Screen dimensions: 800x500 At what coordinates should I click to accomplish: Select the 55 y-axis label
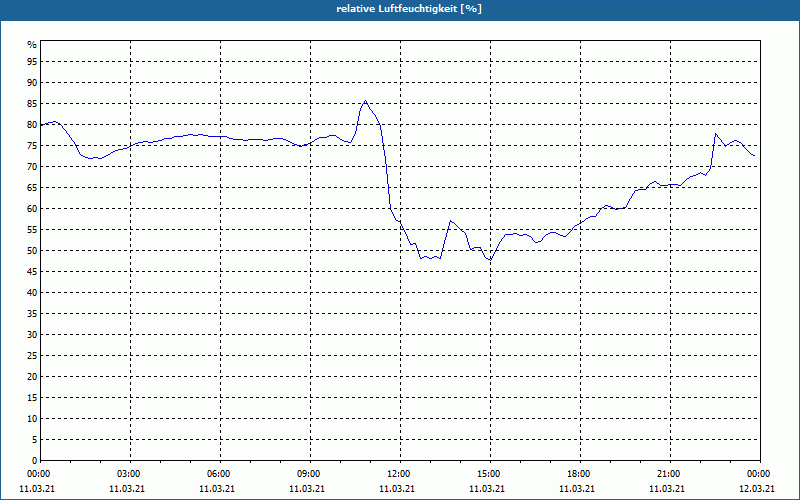click(32, 230)
